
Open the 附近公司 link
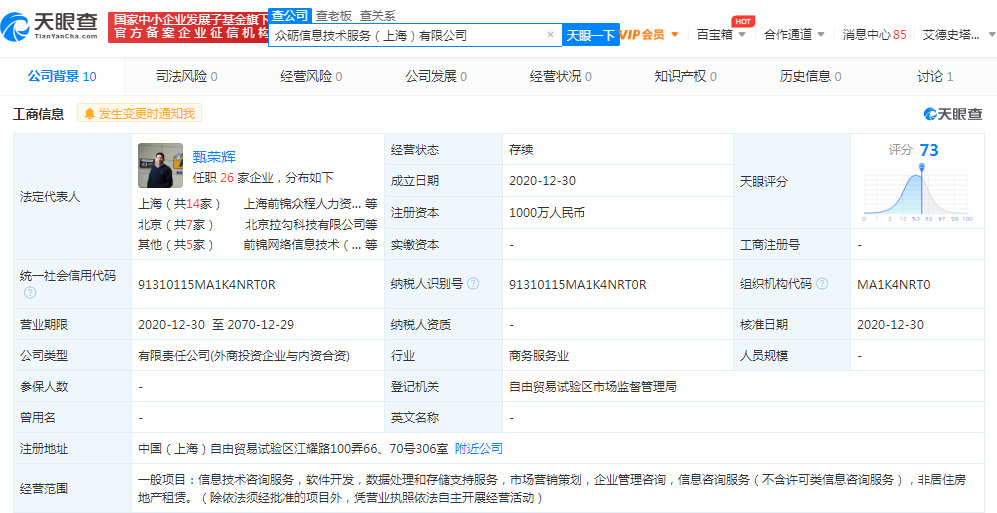[x=479, y=448]
